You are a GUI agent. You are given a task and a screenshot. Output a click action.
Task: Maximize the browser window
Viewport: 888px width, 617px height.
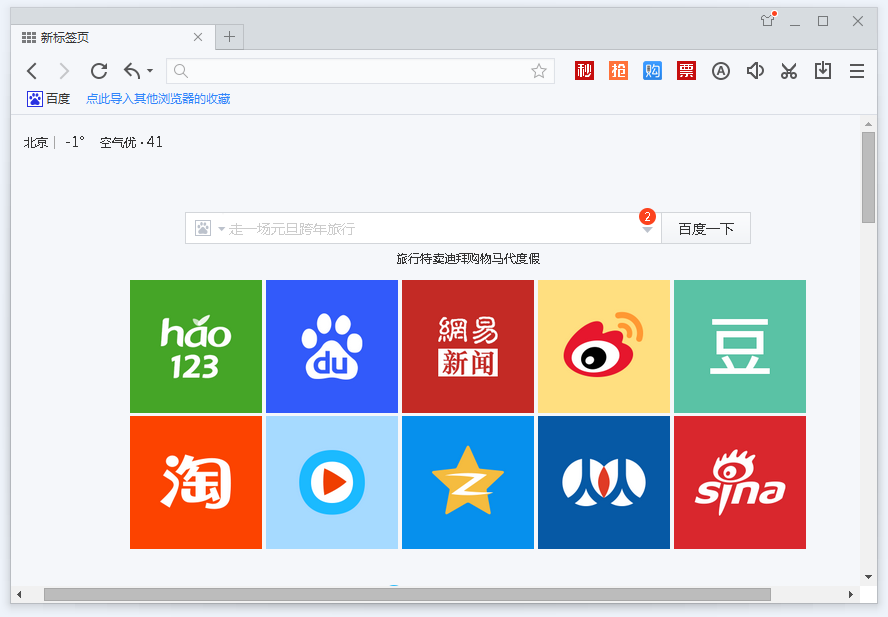823,21
